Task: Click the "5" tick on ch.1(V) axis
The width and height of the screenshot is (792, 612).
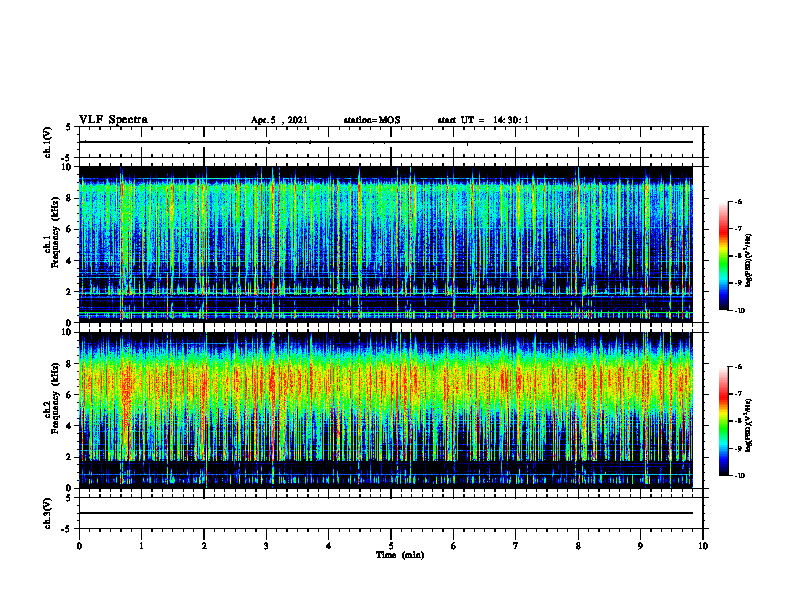Action: click(x=69, y=127)
